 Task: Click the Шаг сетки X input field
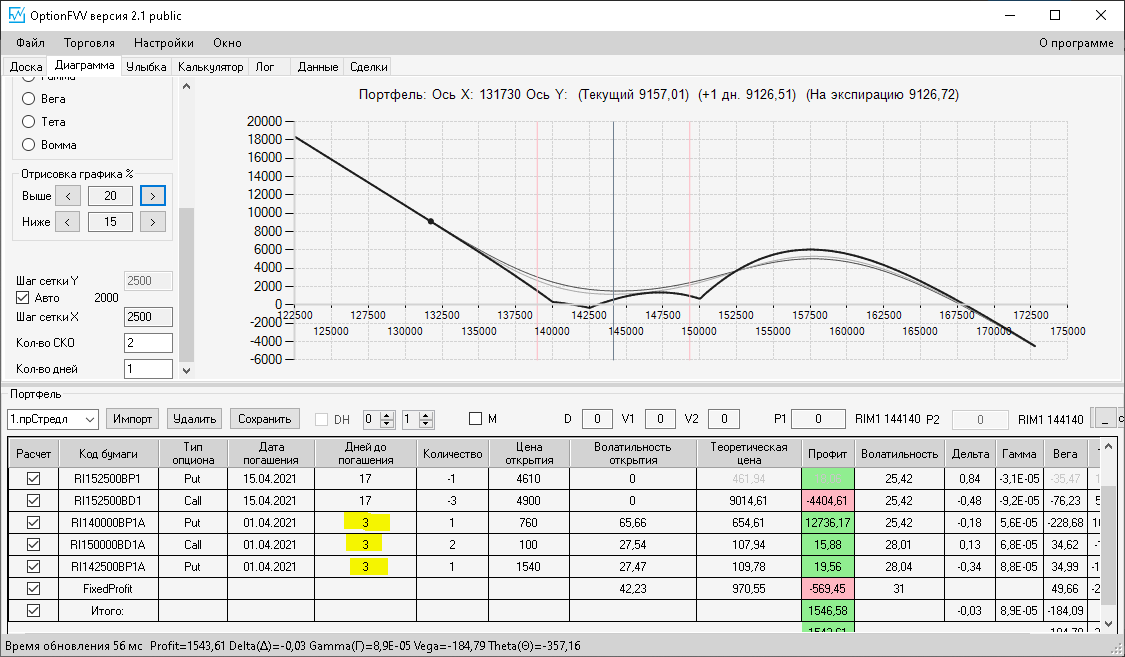tap(149, 317)
